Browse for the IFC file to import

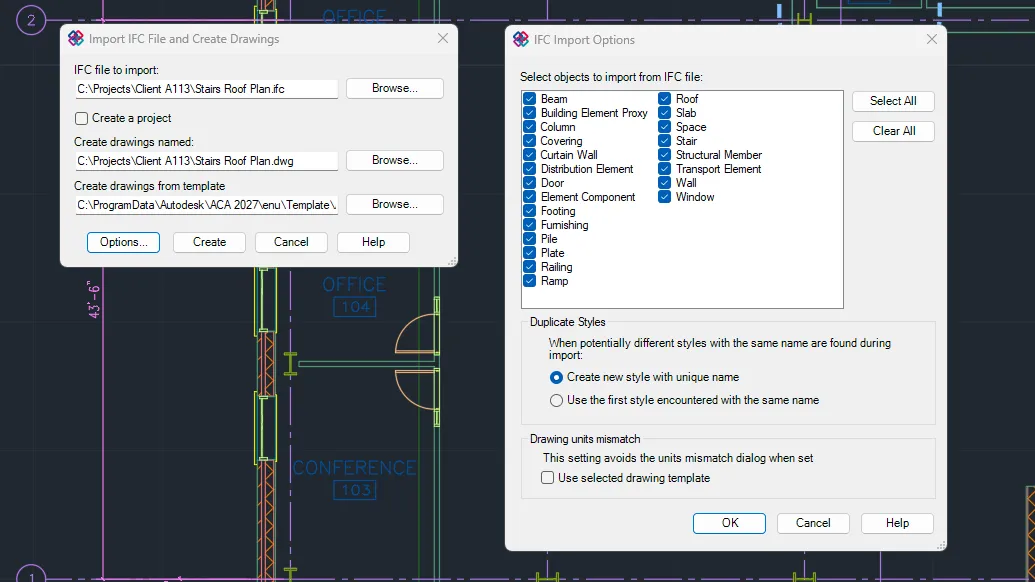[x=394, y=88]
